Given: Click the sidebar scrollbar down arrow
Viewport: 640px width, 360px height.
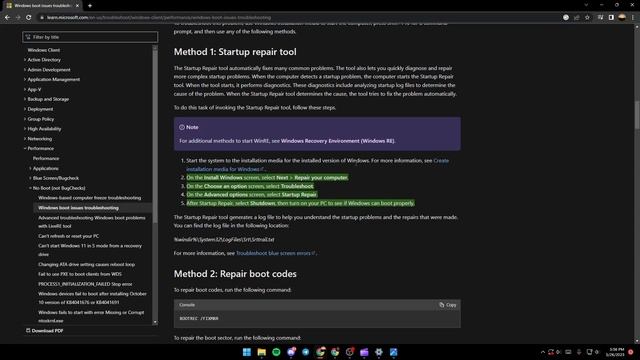Looking at the screenshot, I should tap(155, 322).
